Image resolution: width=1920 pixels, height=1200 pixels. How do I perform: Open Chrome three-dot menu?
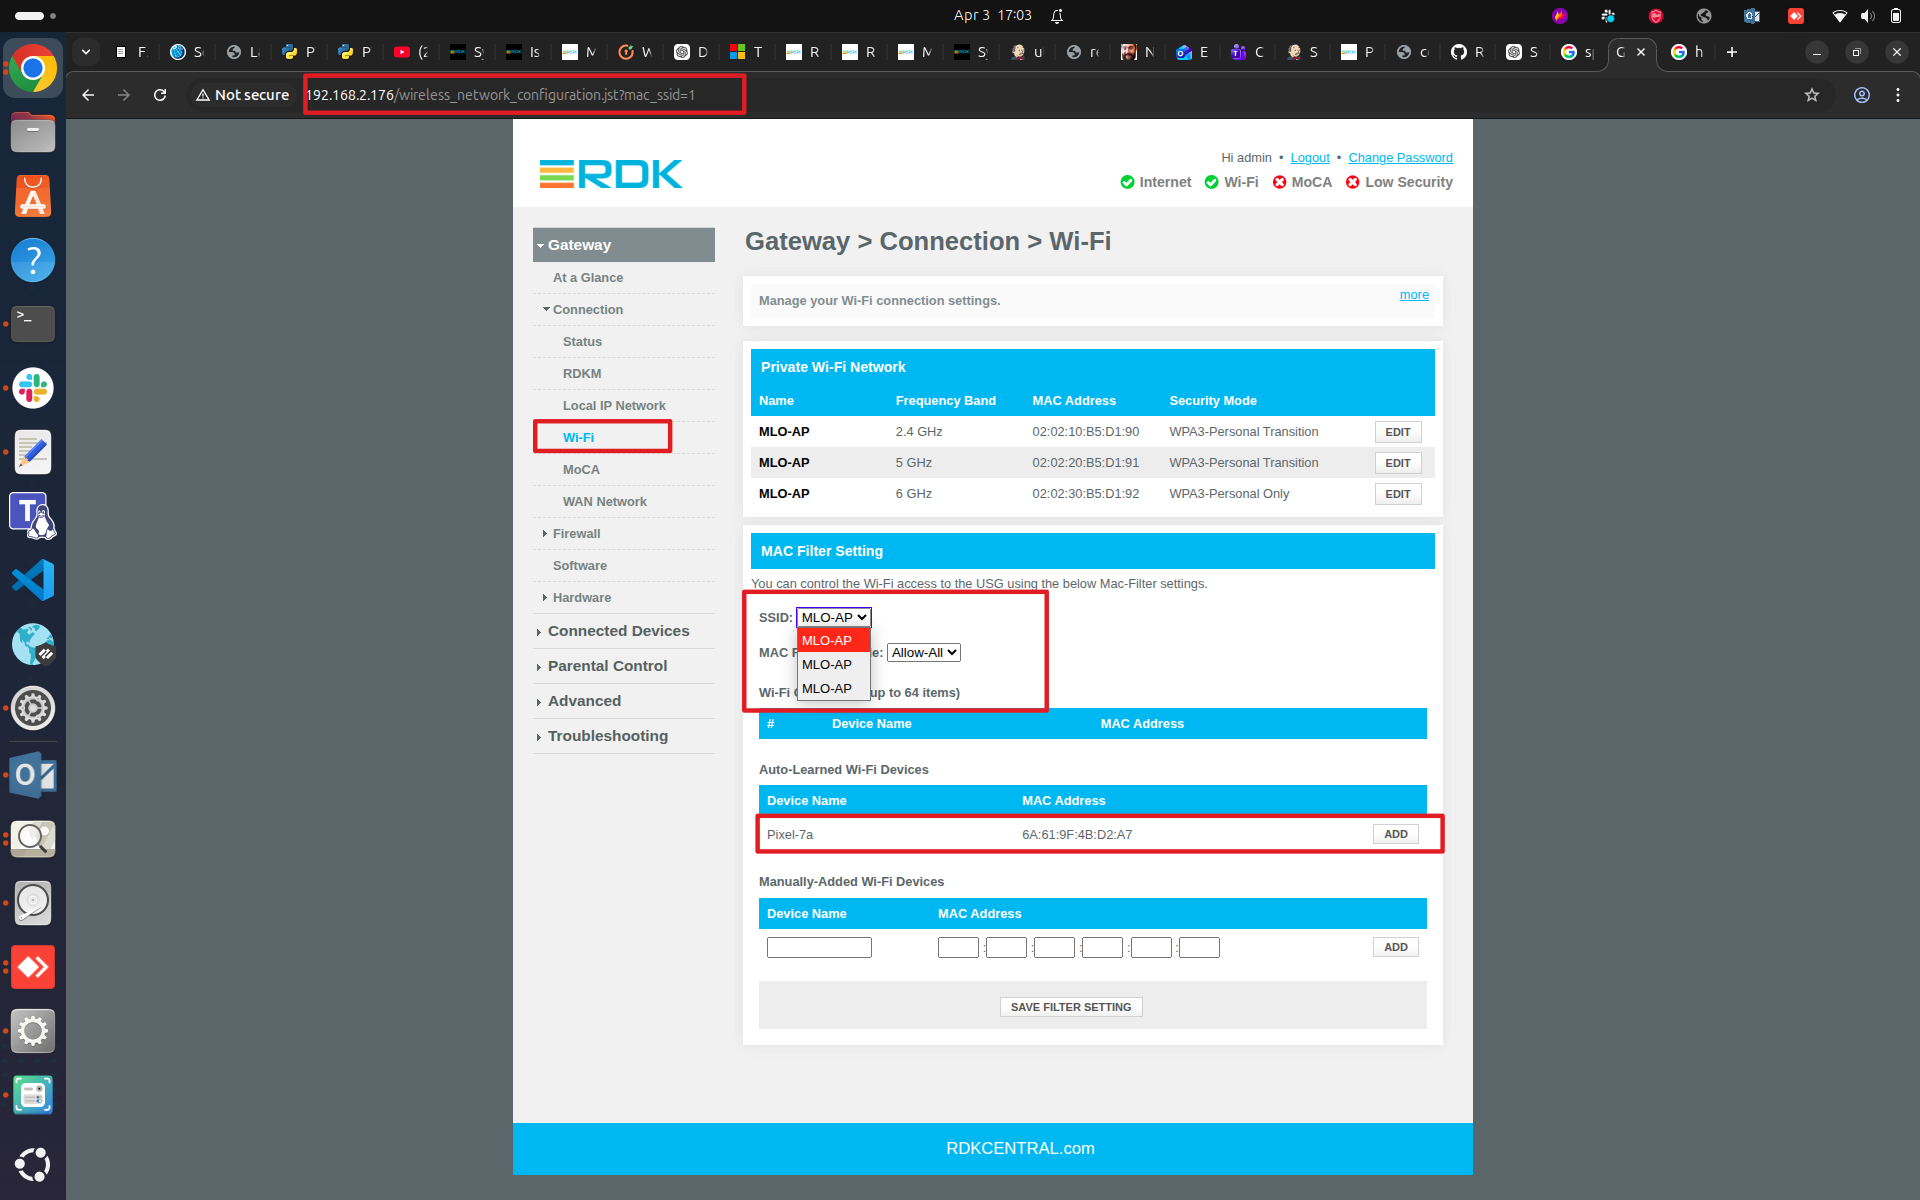[x=1897, y=95]
